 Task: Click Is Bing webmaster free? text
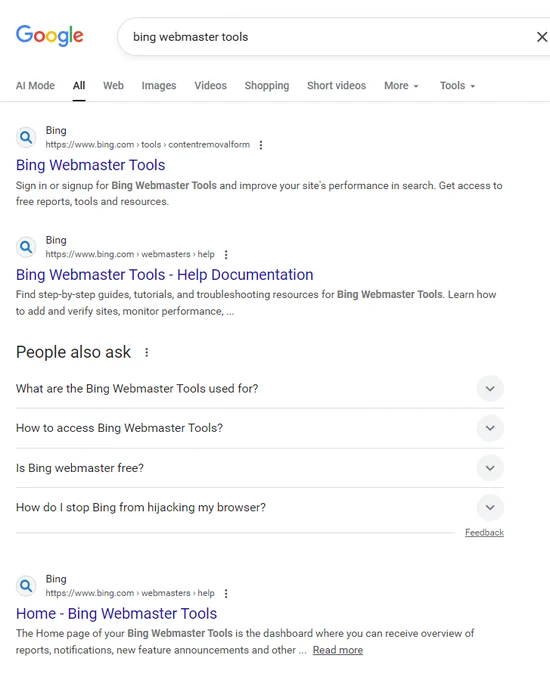pos(80,468)
